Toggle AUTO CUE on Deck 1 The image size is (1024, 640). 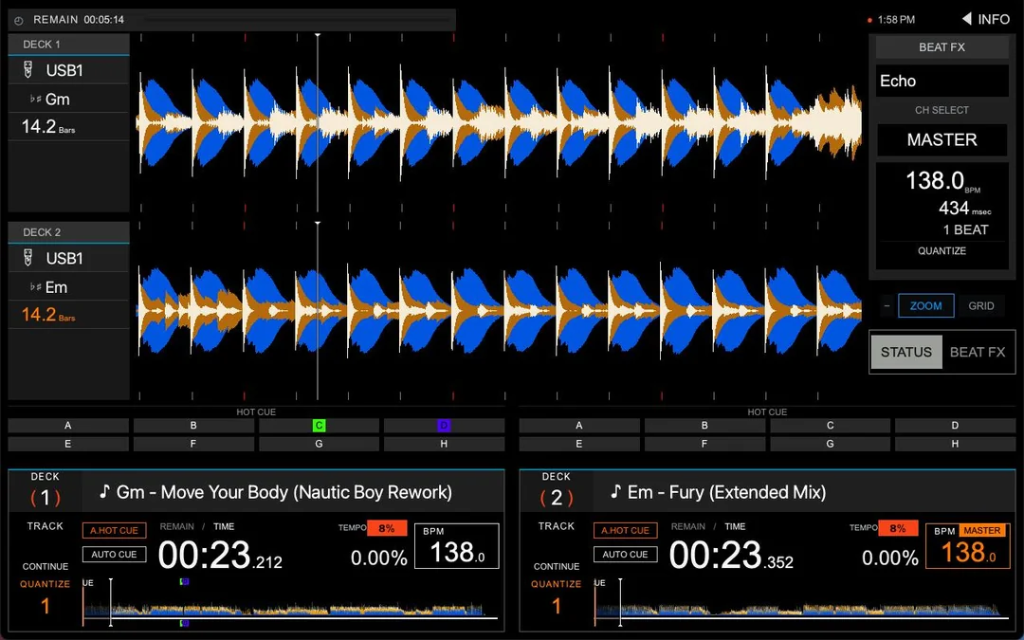click(114, 554)
